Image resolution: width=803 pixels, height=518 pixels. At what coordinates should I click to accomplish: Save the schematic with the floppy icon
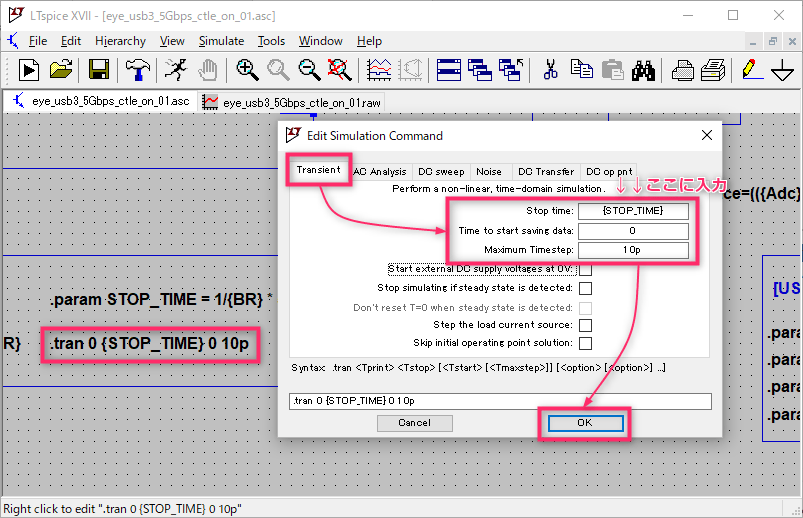point(99,70)
